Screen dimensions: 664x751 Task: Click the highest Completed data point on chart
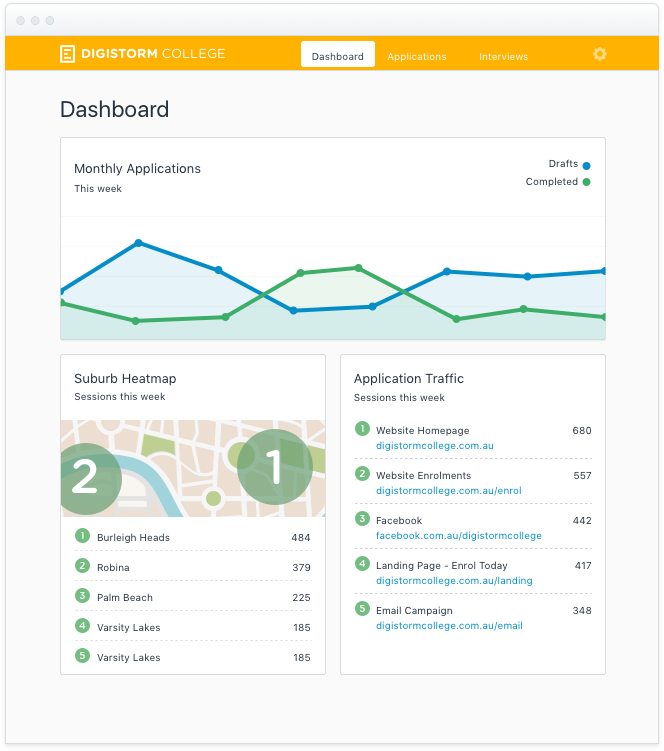click(358, 268)
